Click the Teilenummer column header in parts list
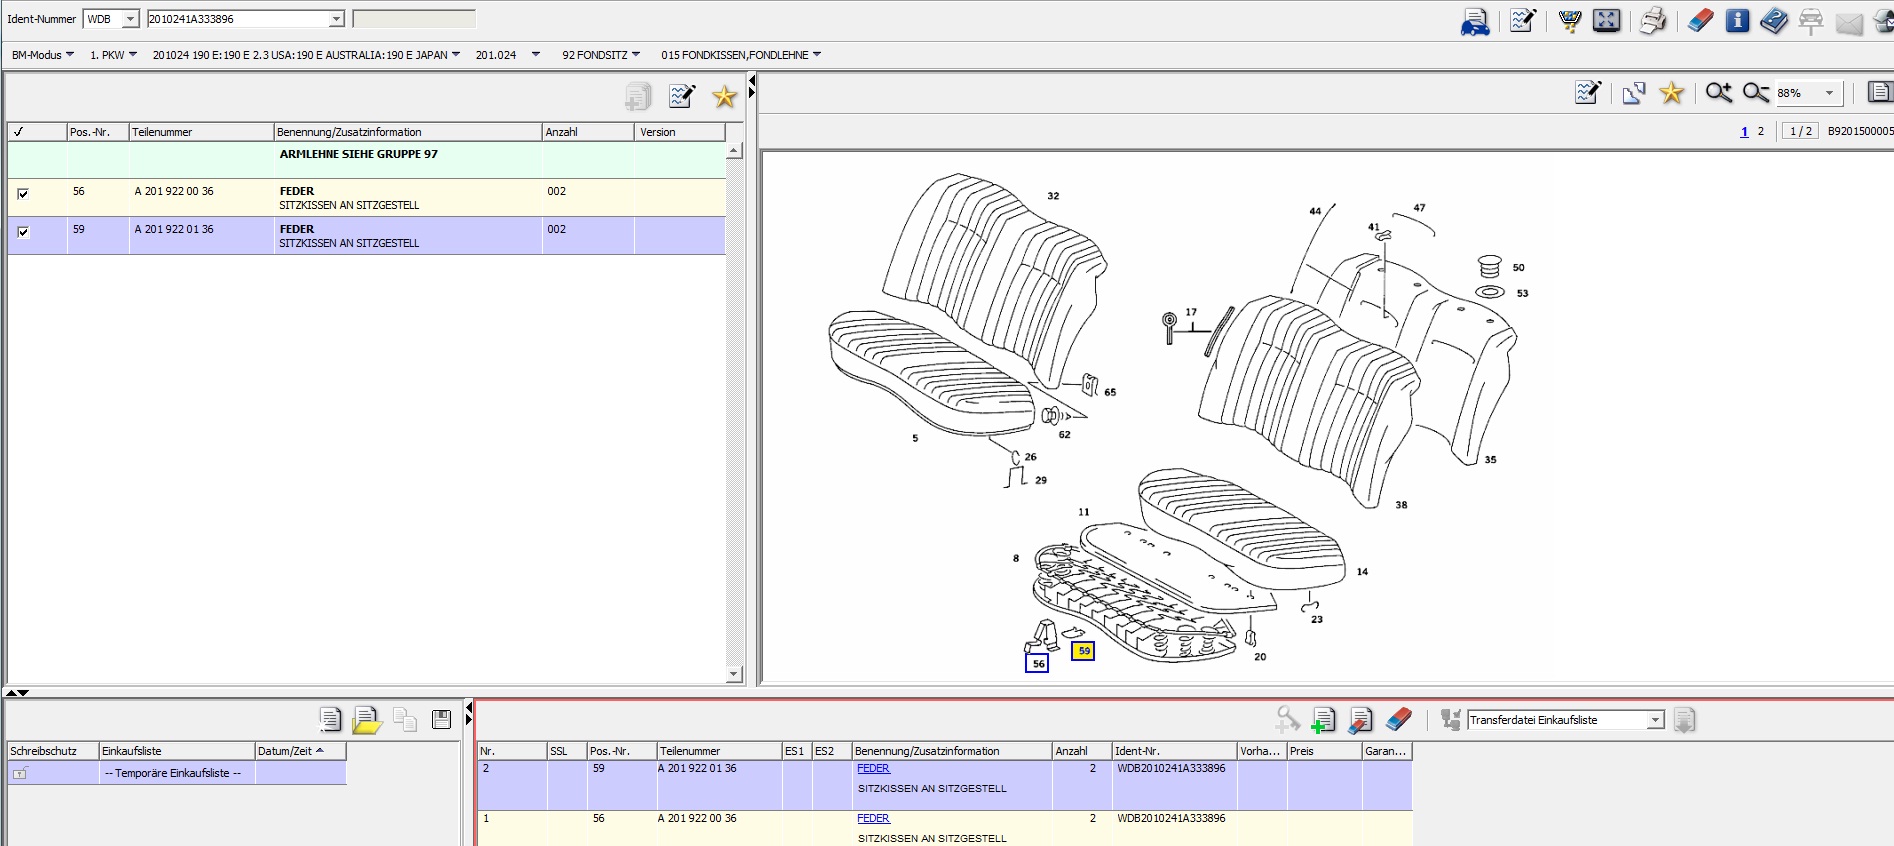 pos(201,132)
